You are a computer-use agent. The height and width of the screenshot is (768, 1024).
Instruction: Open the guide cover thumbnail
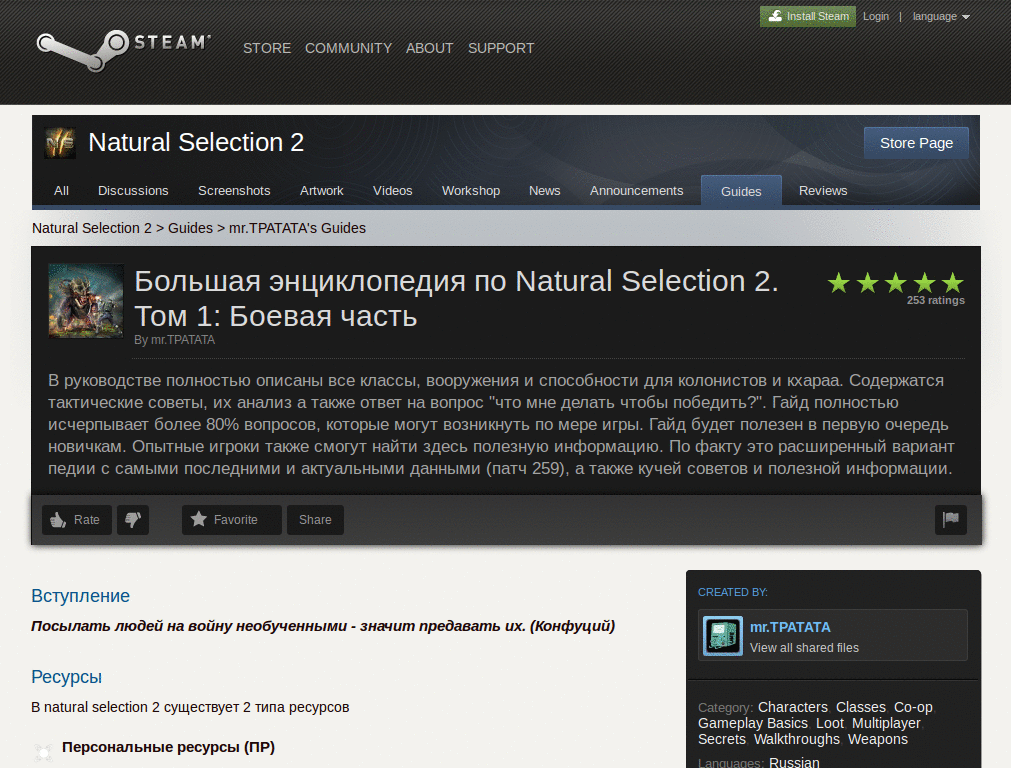[86, 300]
